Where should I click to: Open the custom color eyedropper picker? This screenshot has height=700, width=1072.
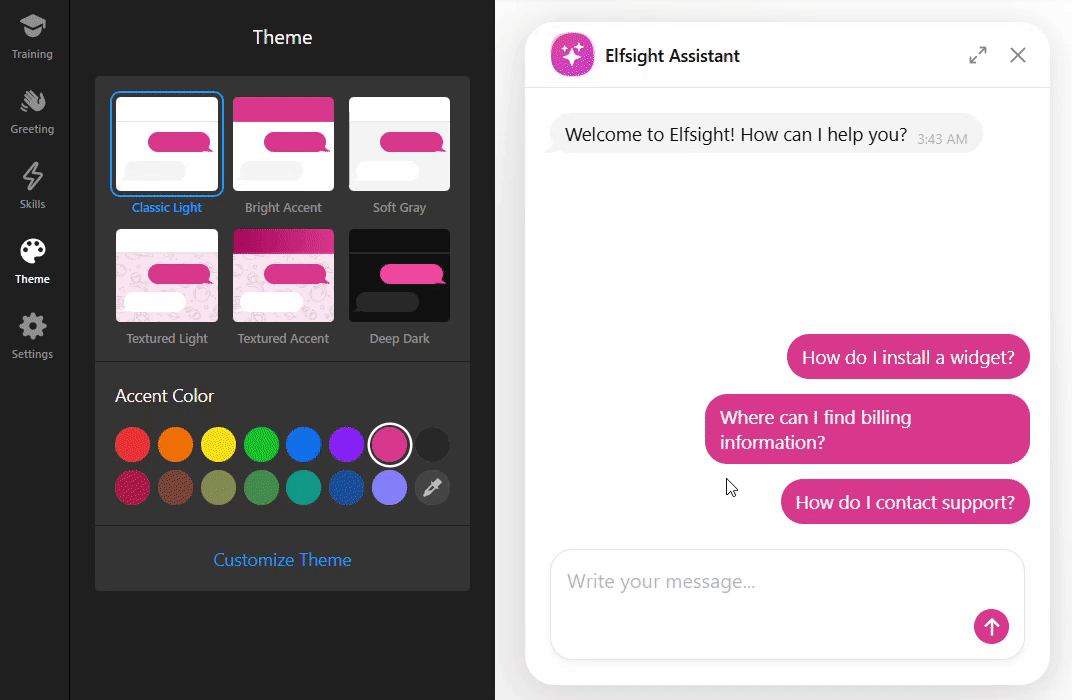pyautogui.click(x=432, y=487)
